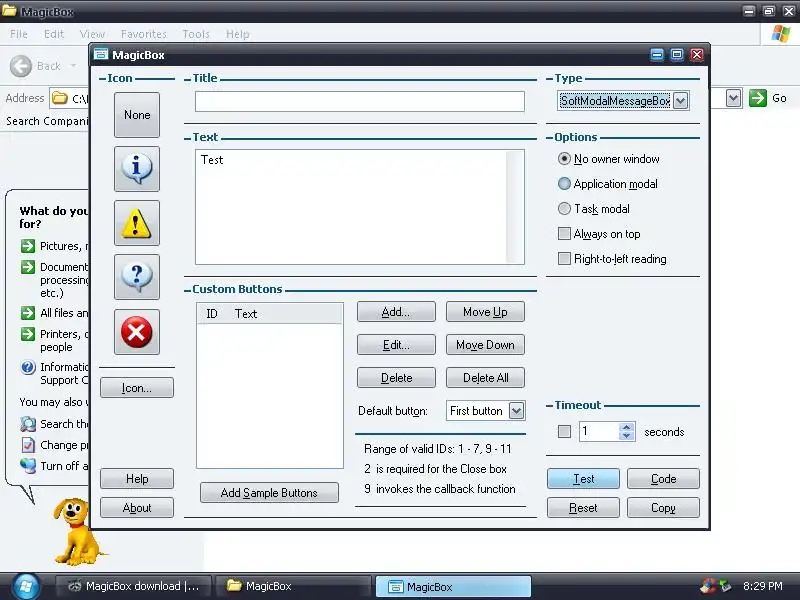Screen dimensions: 800x600
Task: Click Add Sample Buttons
Action: [x=269, y=492]
